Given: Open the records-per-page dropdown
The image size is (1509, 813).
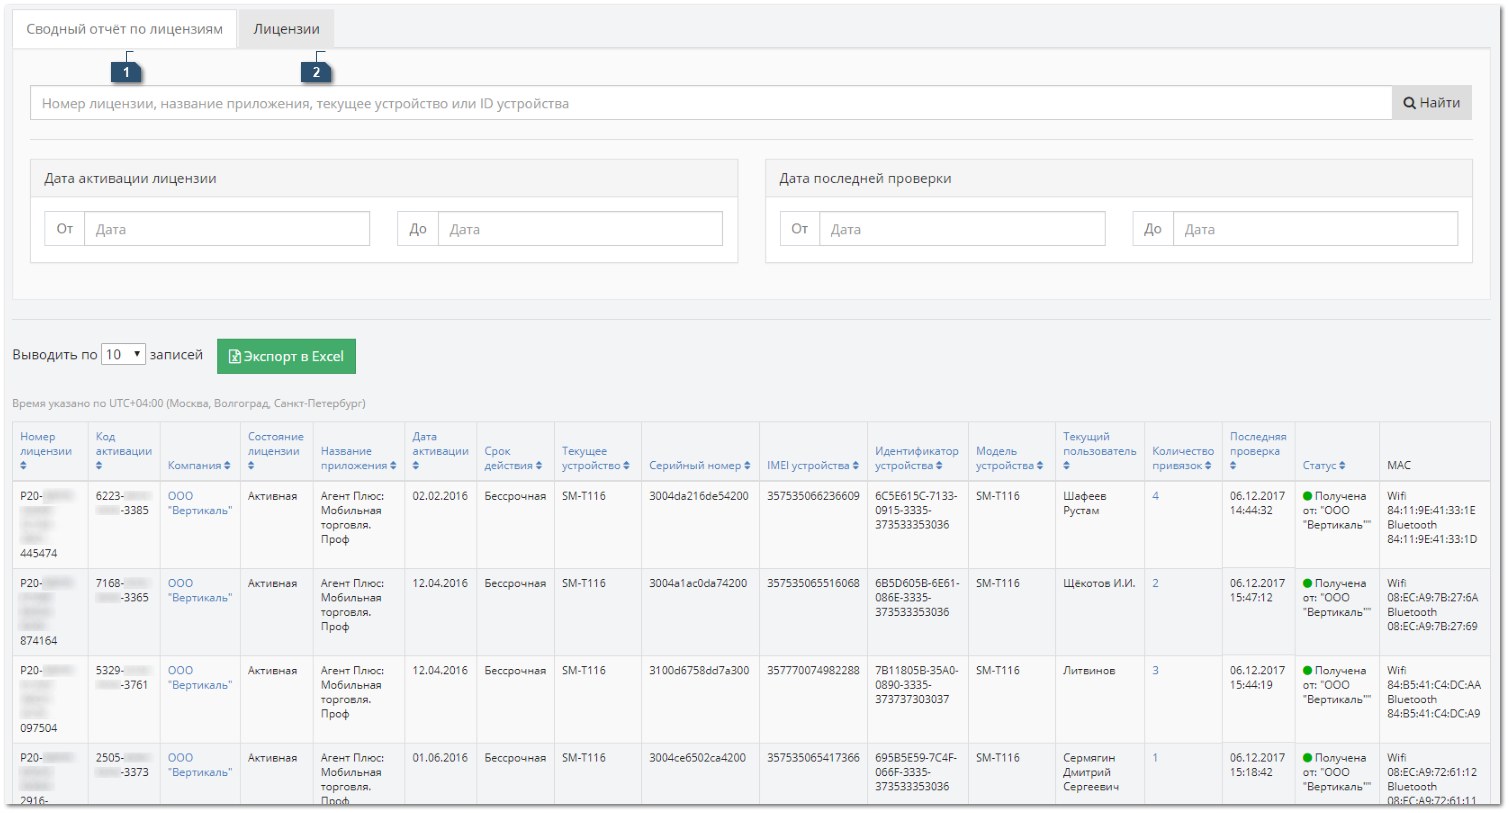Looking at the screenshot, I should pos(123,354).
